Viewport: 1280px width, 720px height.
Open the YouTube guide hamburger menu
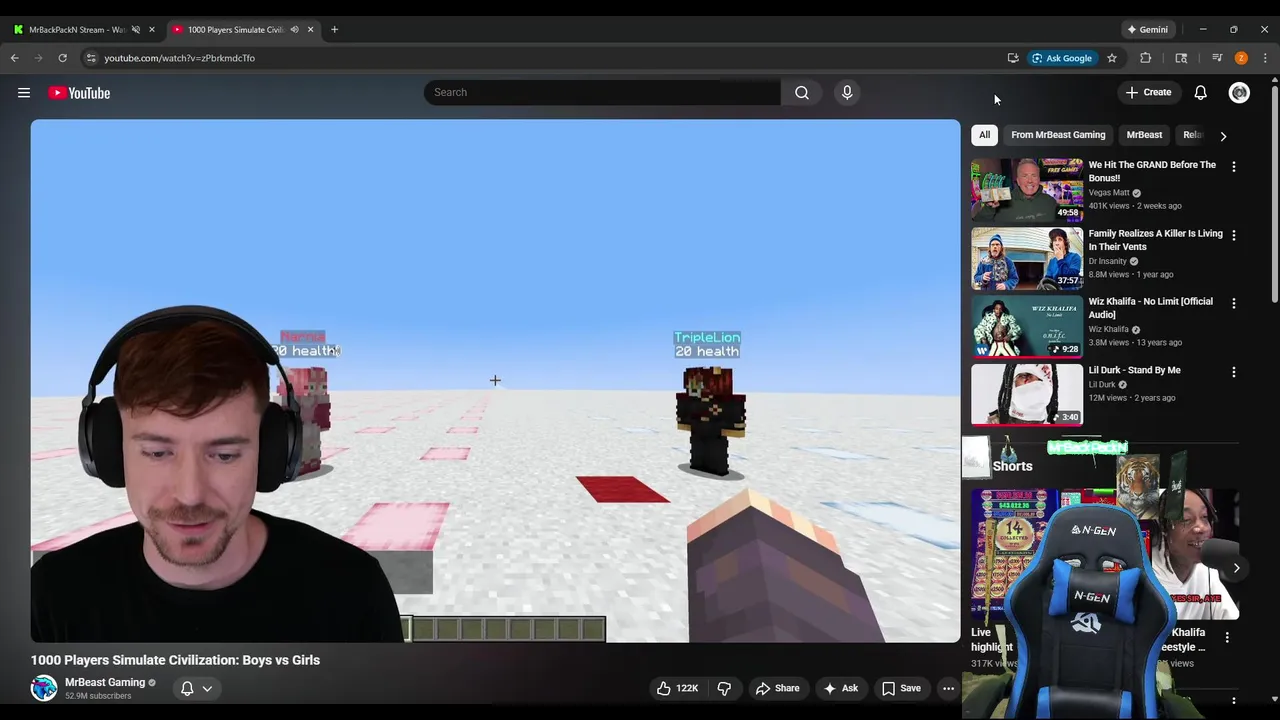(24, 93)
